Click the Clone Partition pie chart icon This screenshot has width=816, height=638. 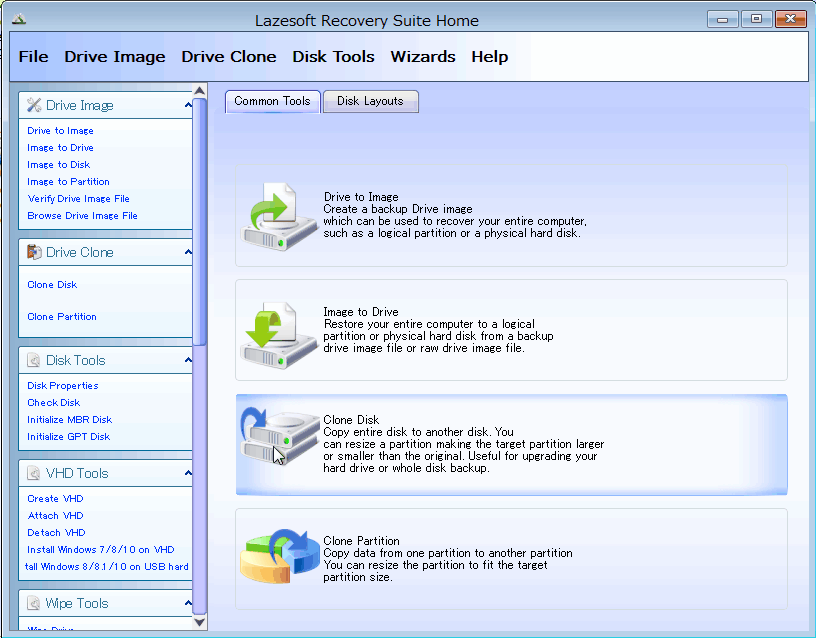click(280, 556)
